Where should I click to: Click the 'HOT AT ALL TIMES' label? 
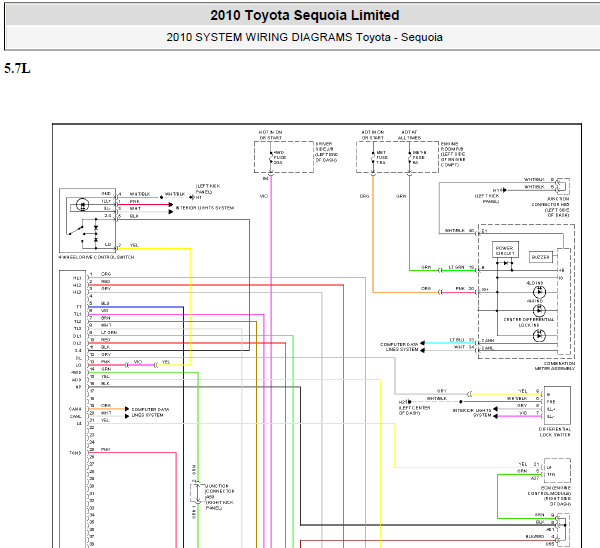coord(409,135)
